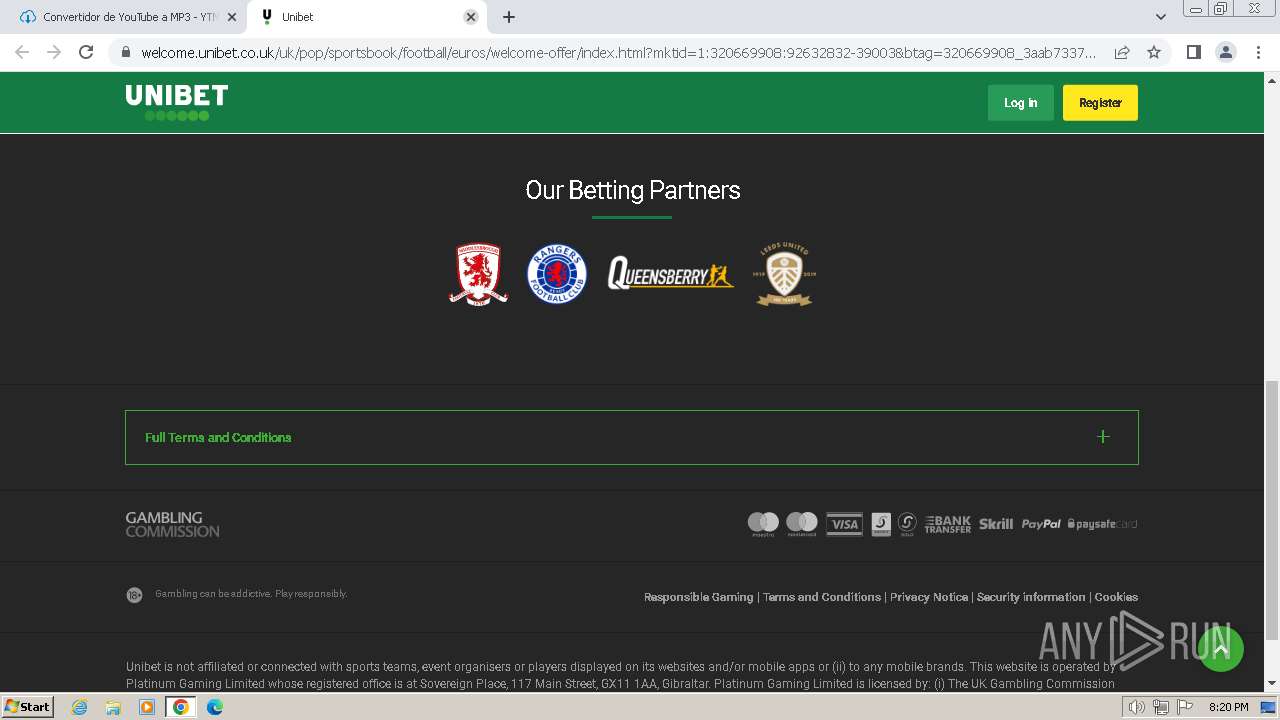Viewport: 1280px width, 720px height.
Task: Click the Mastercard payment icon
Action: click(x=802, y=524)
